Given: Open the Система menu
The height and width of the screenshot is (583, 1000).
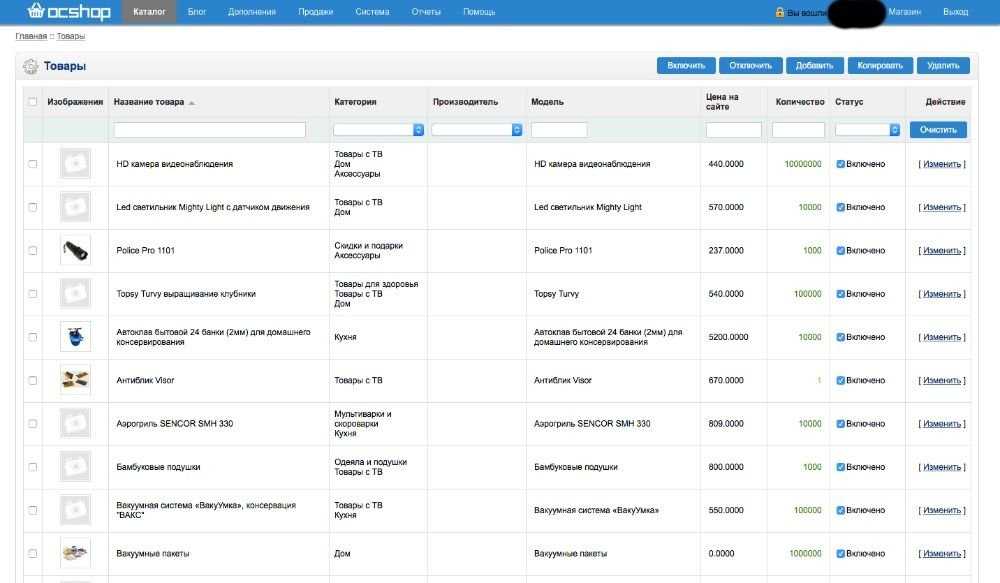Looking at the screenshot, I should [372, 12].
